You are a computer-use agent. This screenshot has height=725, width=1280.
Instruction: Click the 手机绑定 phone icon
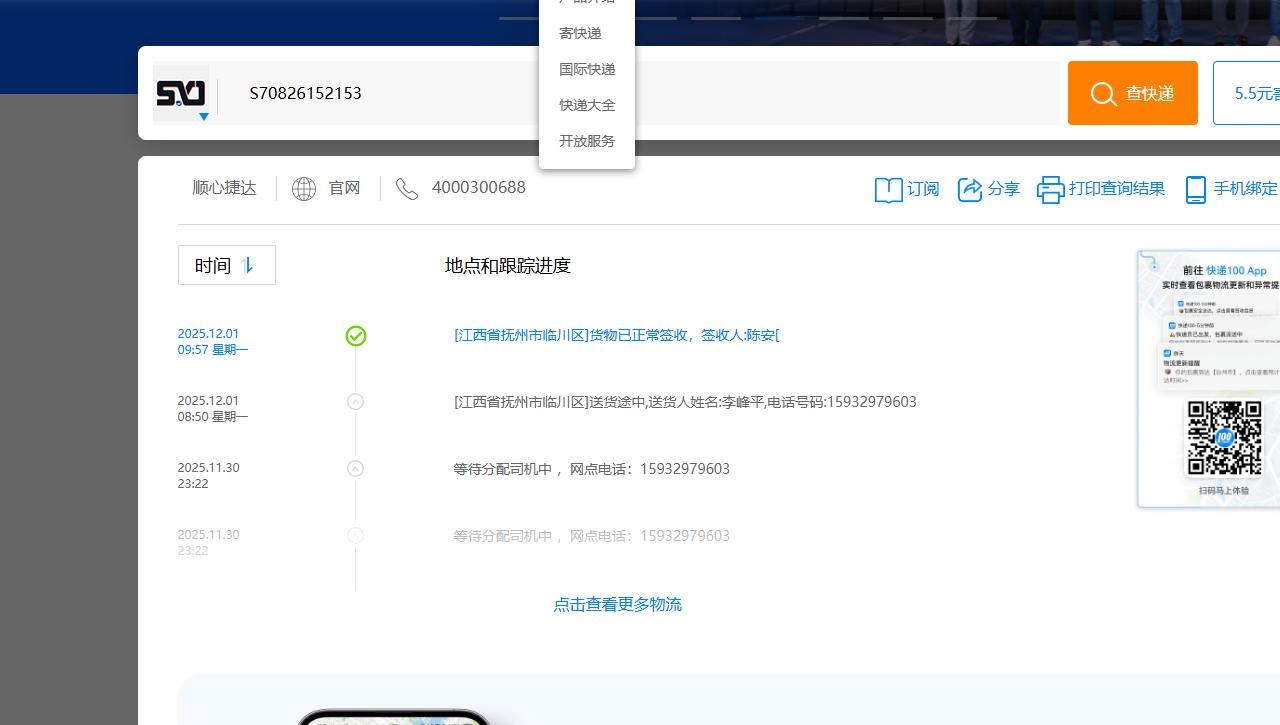[1195, 189]
